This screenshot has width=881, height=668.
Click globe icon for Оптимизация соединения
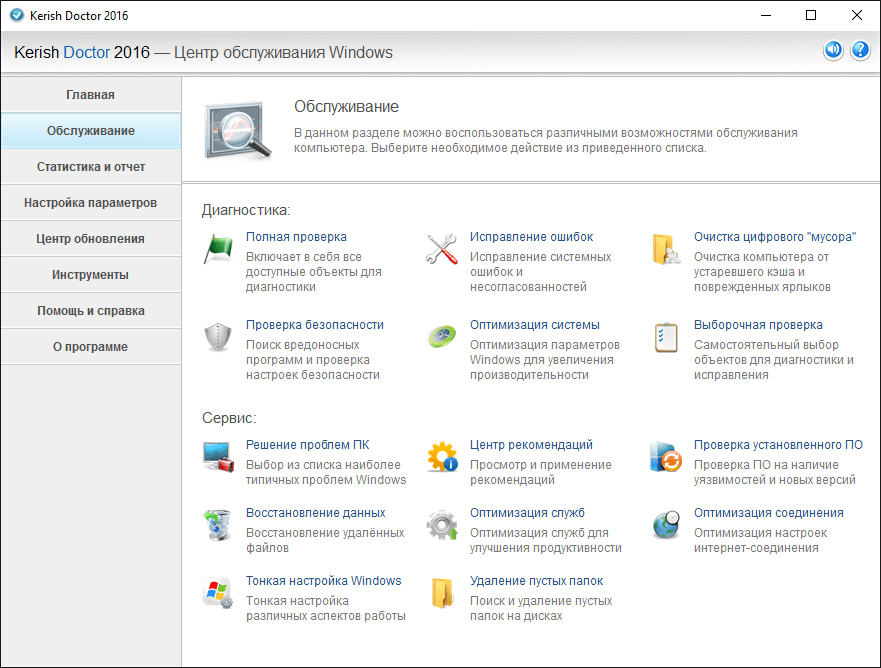666,525
